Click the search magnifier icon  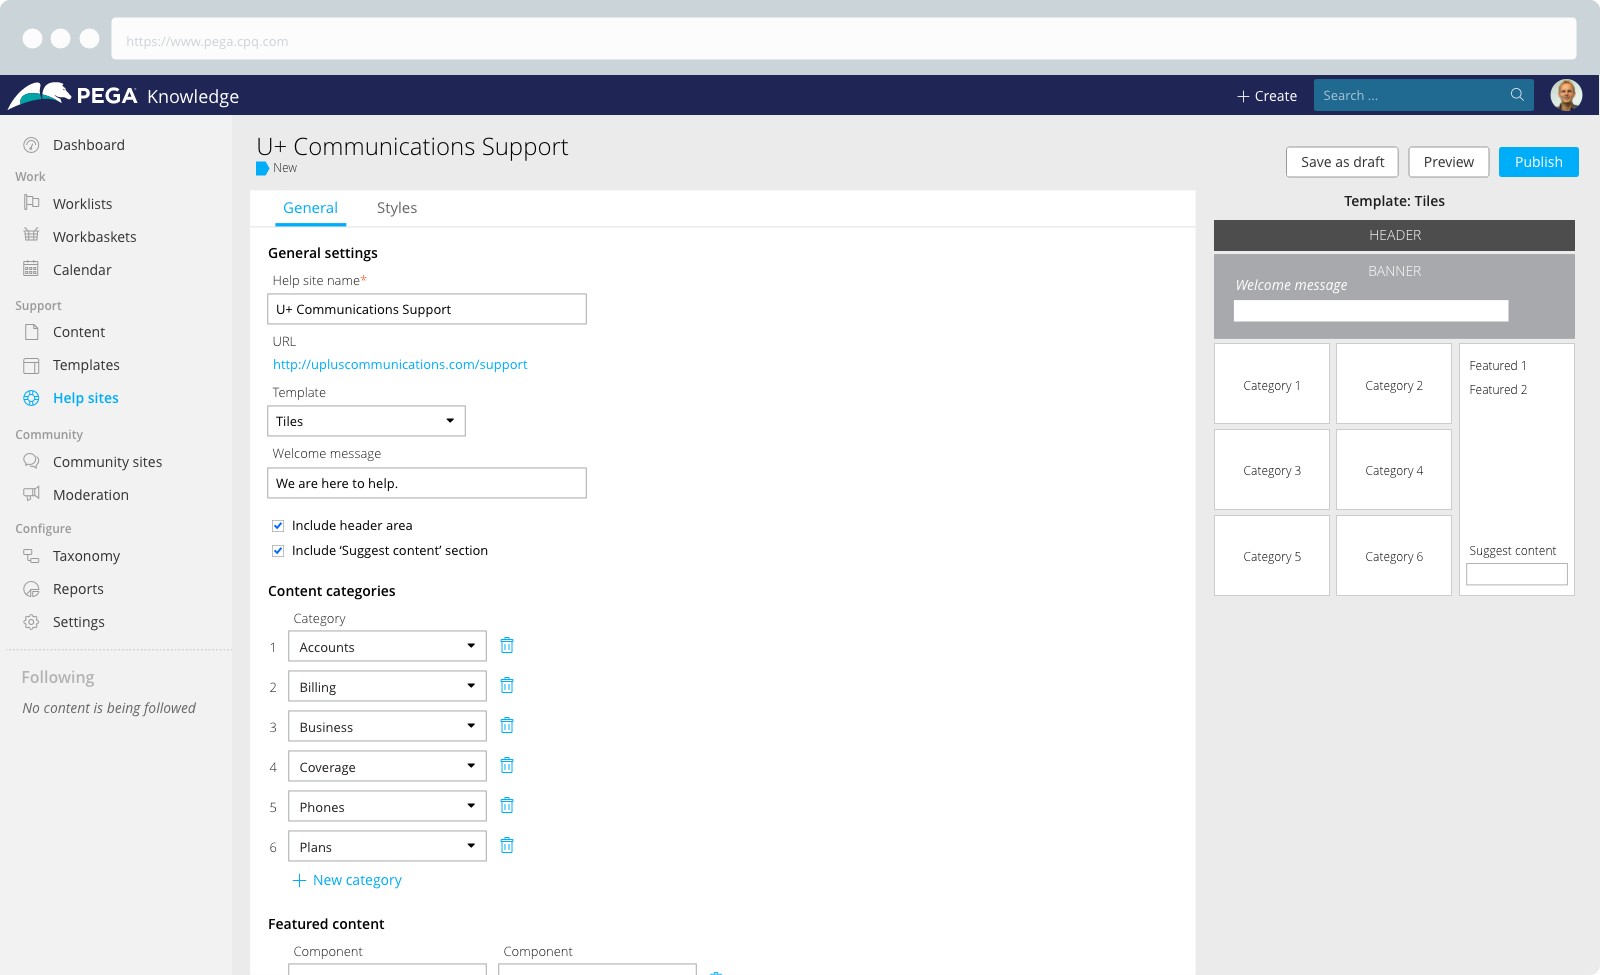pos(1517,95)
